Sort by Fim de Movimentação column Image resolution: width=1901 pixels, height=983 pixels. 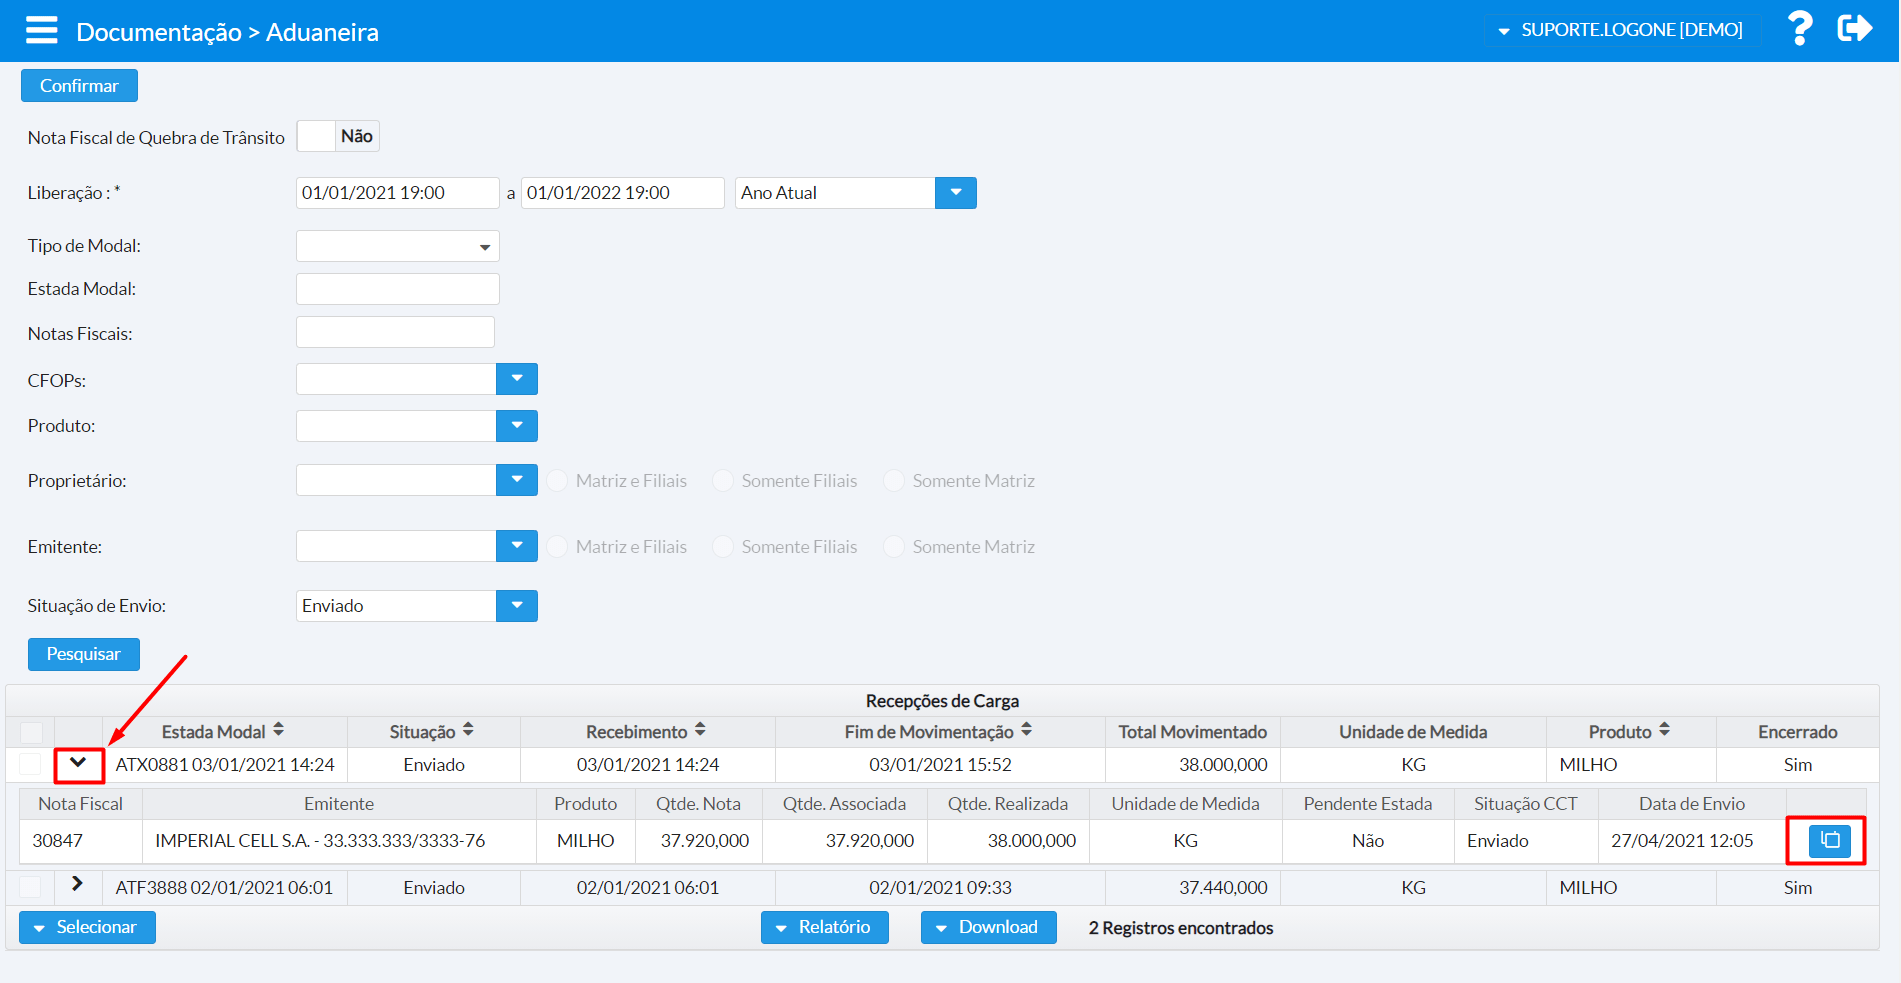click(x=1026, y=731)
